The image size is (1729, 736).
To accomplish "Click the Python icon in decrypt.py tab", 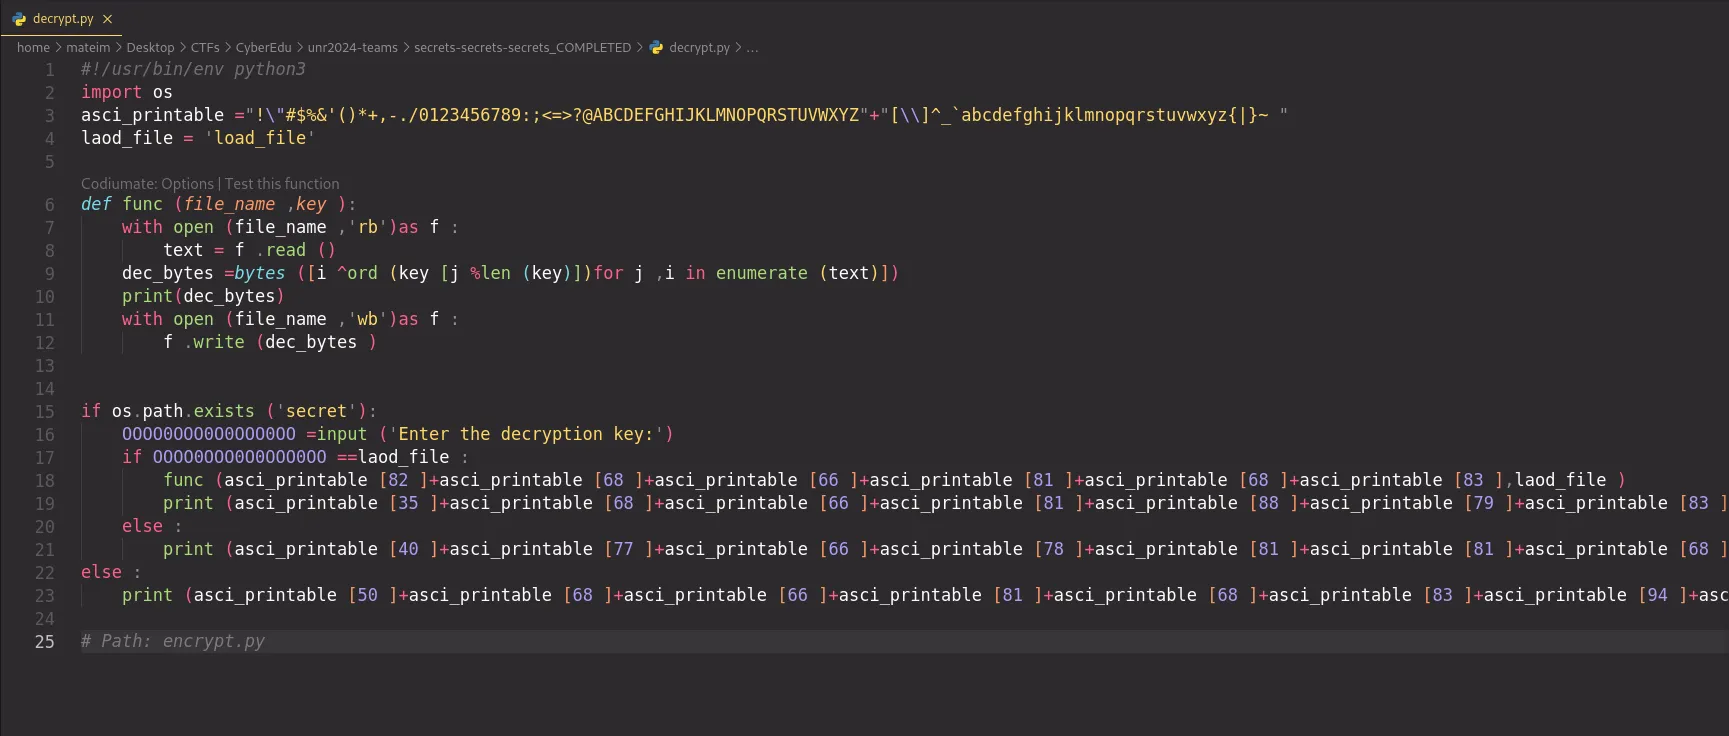I will coord(19,19).
